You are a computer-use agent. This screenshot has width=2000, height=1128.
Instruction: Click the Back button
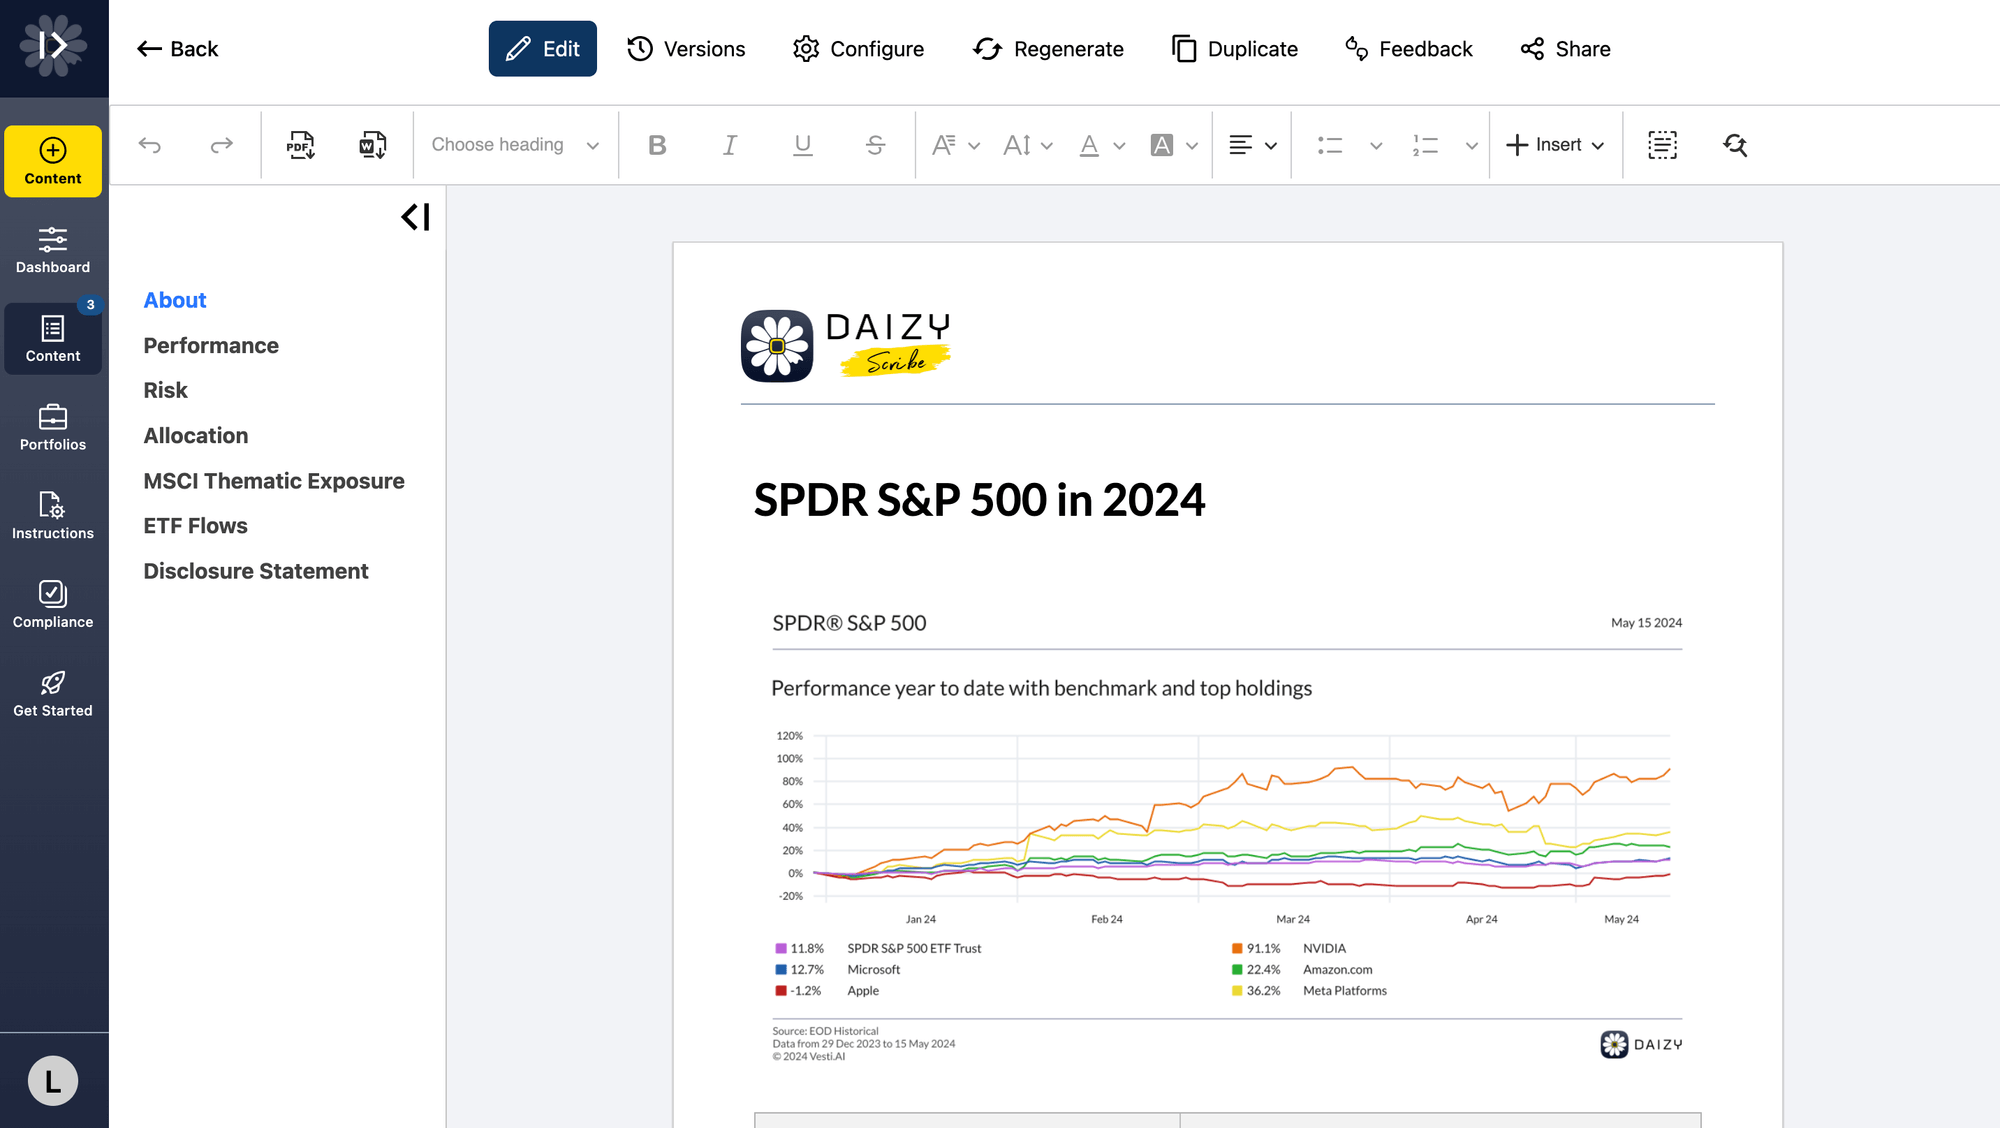click(178, 49)
